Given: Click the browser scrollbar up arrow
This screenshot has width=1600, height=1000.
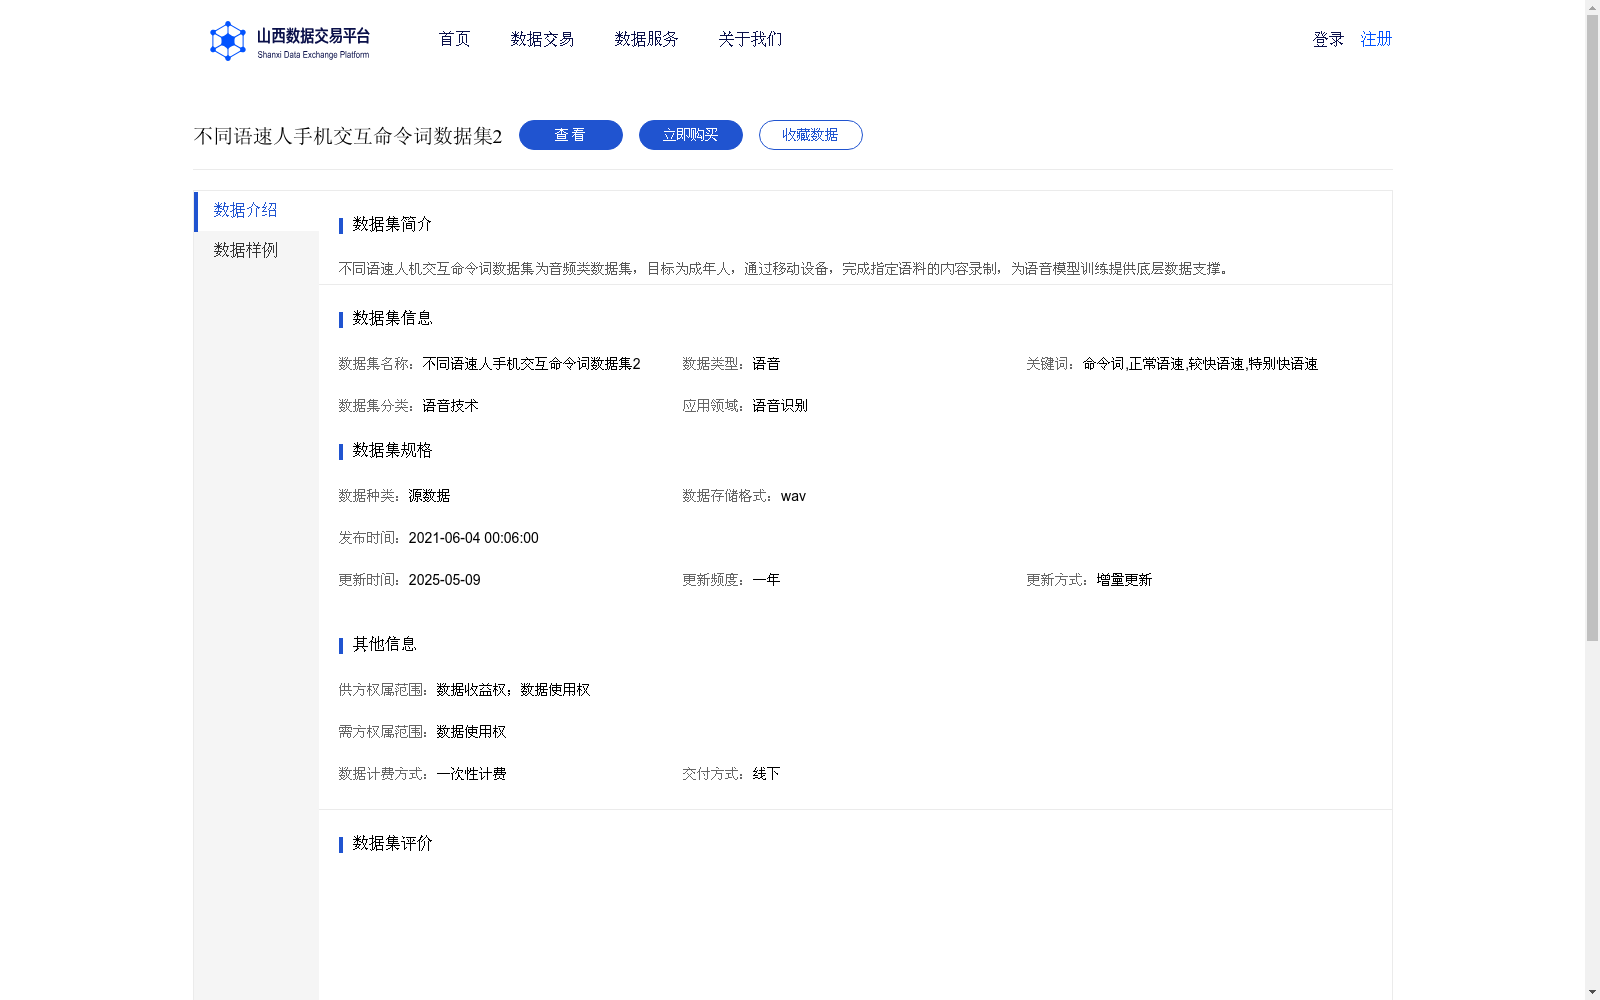Looking at the screenshot, I should click(1592, 7).
